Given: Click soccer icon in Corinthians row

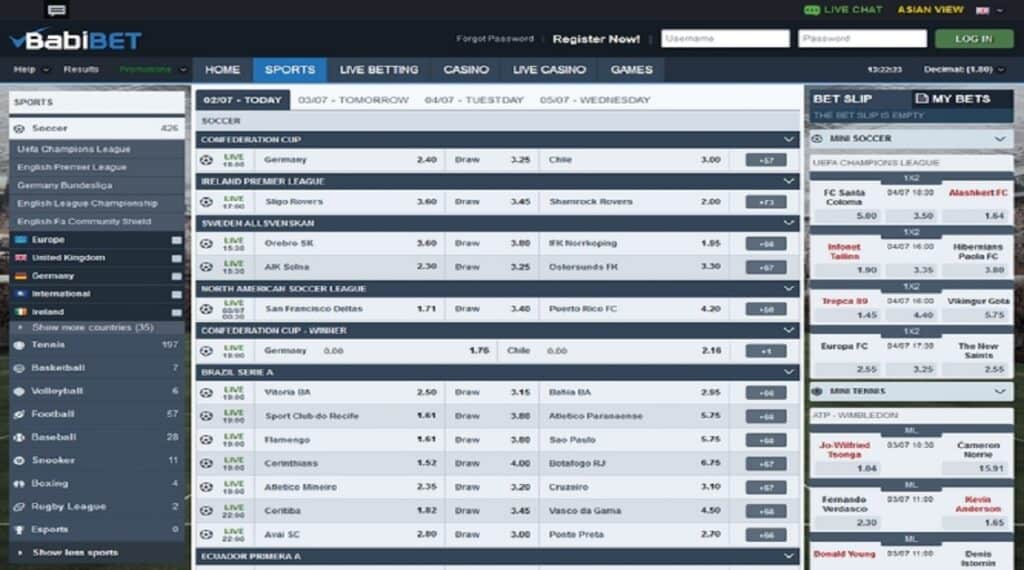Looking at the screenshot, I should coord(206,464).
